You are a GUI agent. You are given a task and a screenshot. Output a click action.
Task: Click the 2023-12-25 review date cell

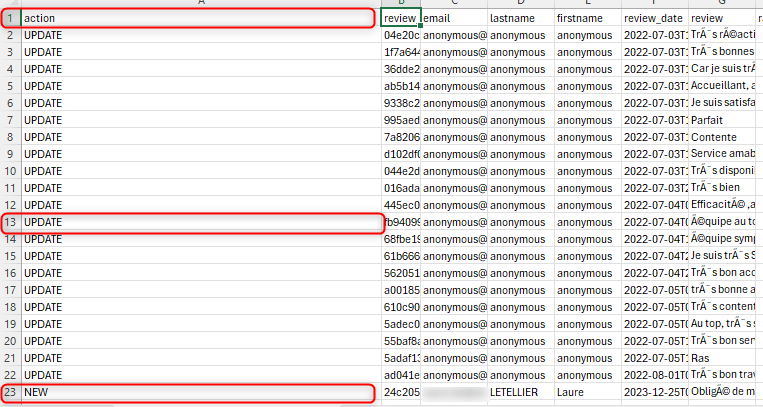pos(653,393)
